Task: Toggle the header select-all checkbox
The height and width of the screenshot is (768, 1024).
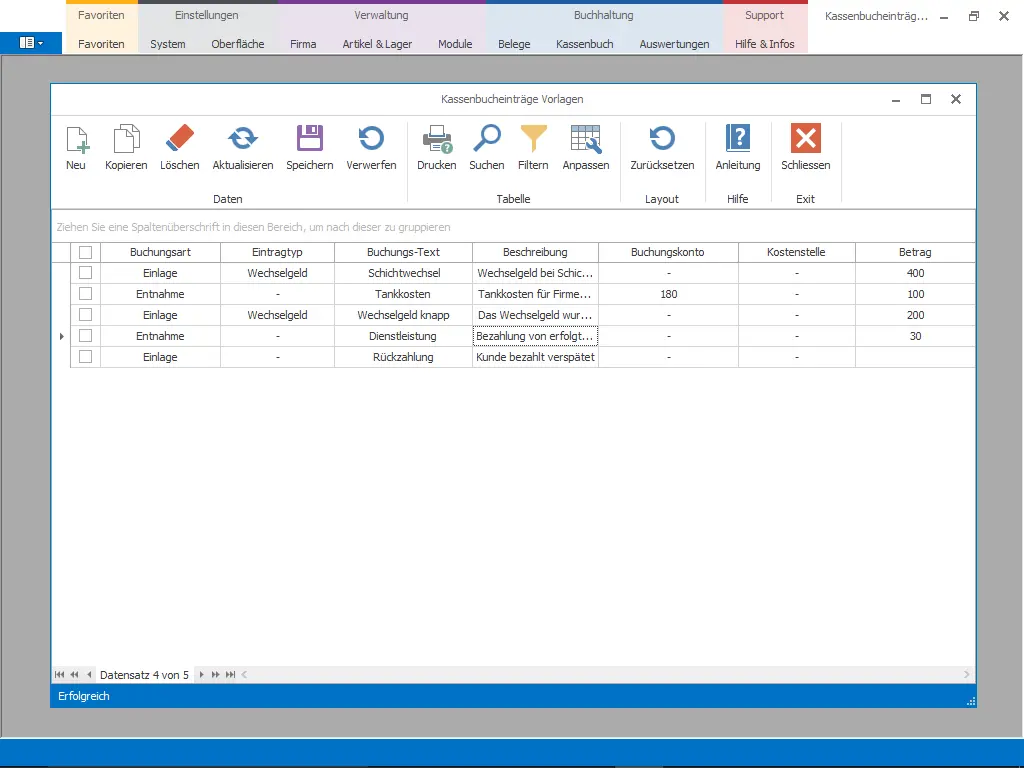Action: [x=86, y=252]
